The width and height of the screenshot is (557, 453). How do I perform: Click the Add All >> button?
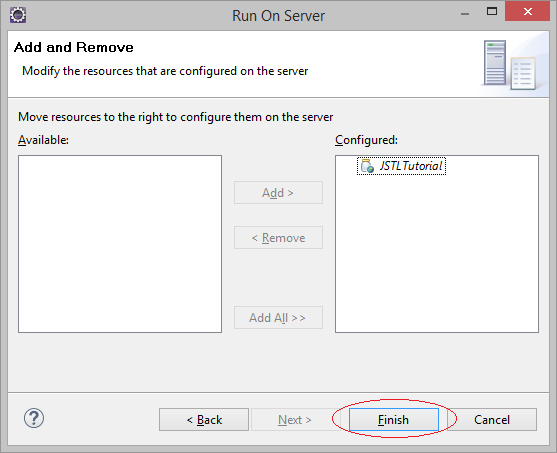point(278,317)
